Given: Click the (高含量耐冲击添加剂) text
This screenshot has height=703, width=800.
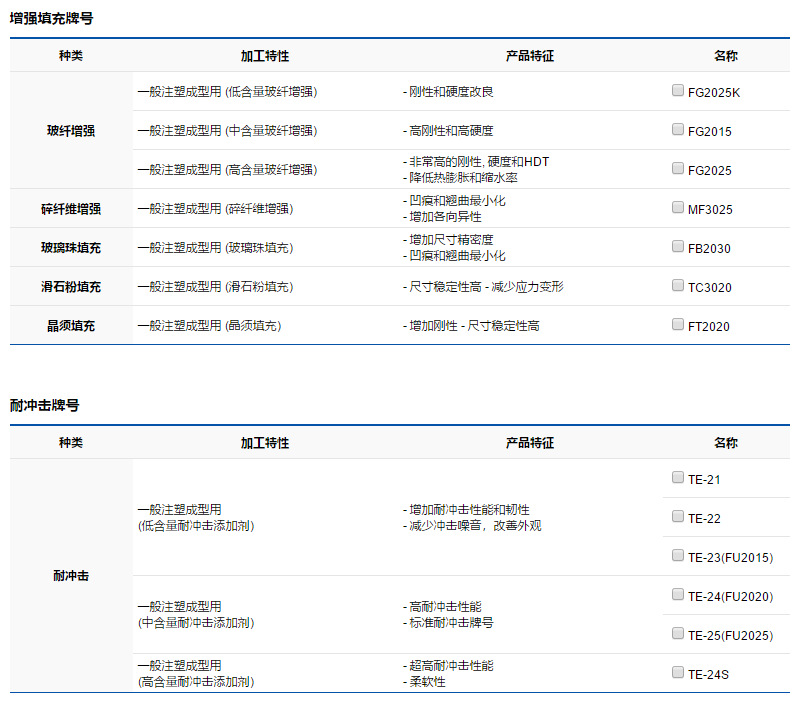Looking at the screenshot, I should point(196,682).
